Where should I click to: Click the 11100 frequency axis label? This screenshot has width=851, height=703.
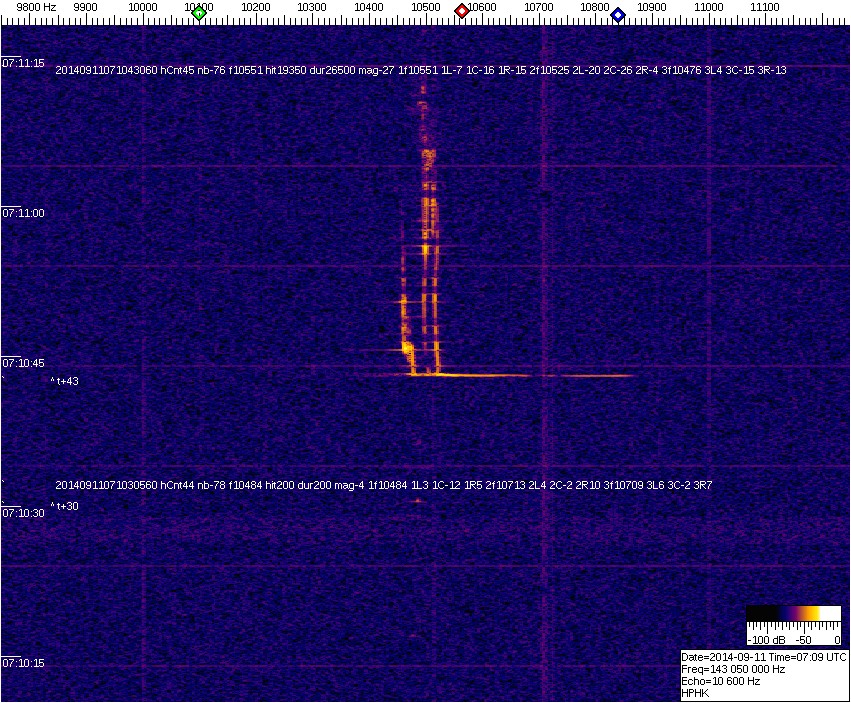(x=765, y=7)
